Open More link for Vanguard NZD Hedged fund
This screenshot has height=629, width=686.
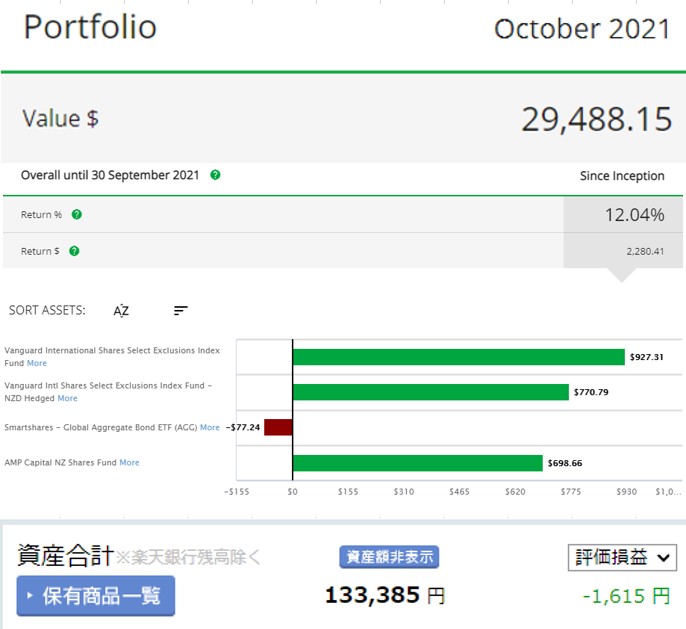tap(67, 398)
